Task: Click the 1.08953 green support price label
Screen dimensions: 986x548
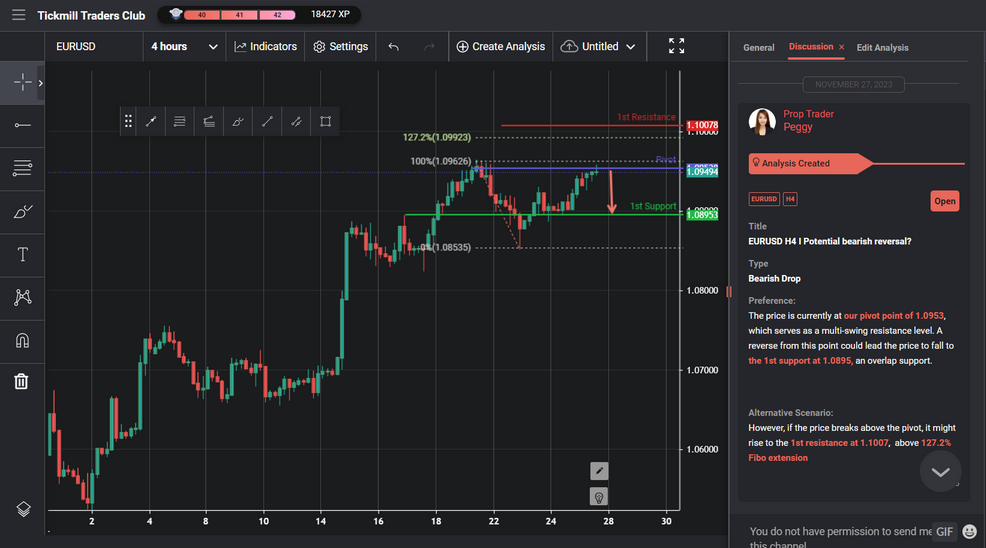Action: (702, 215)
